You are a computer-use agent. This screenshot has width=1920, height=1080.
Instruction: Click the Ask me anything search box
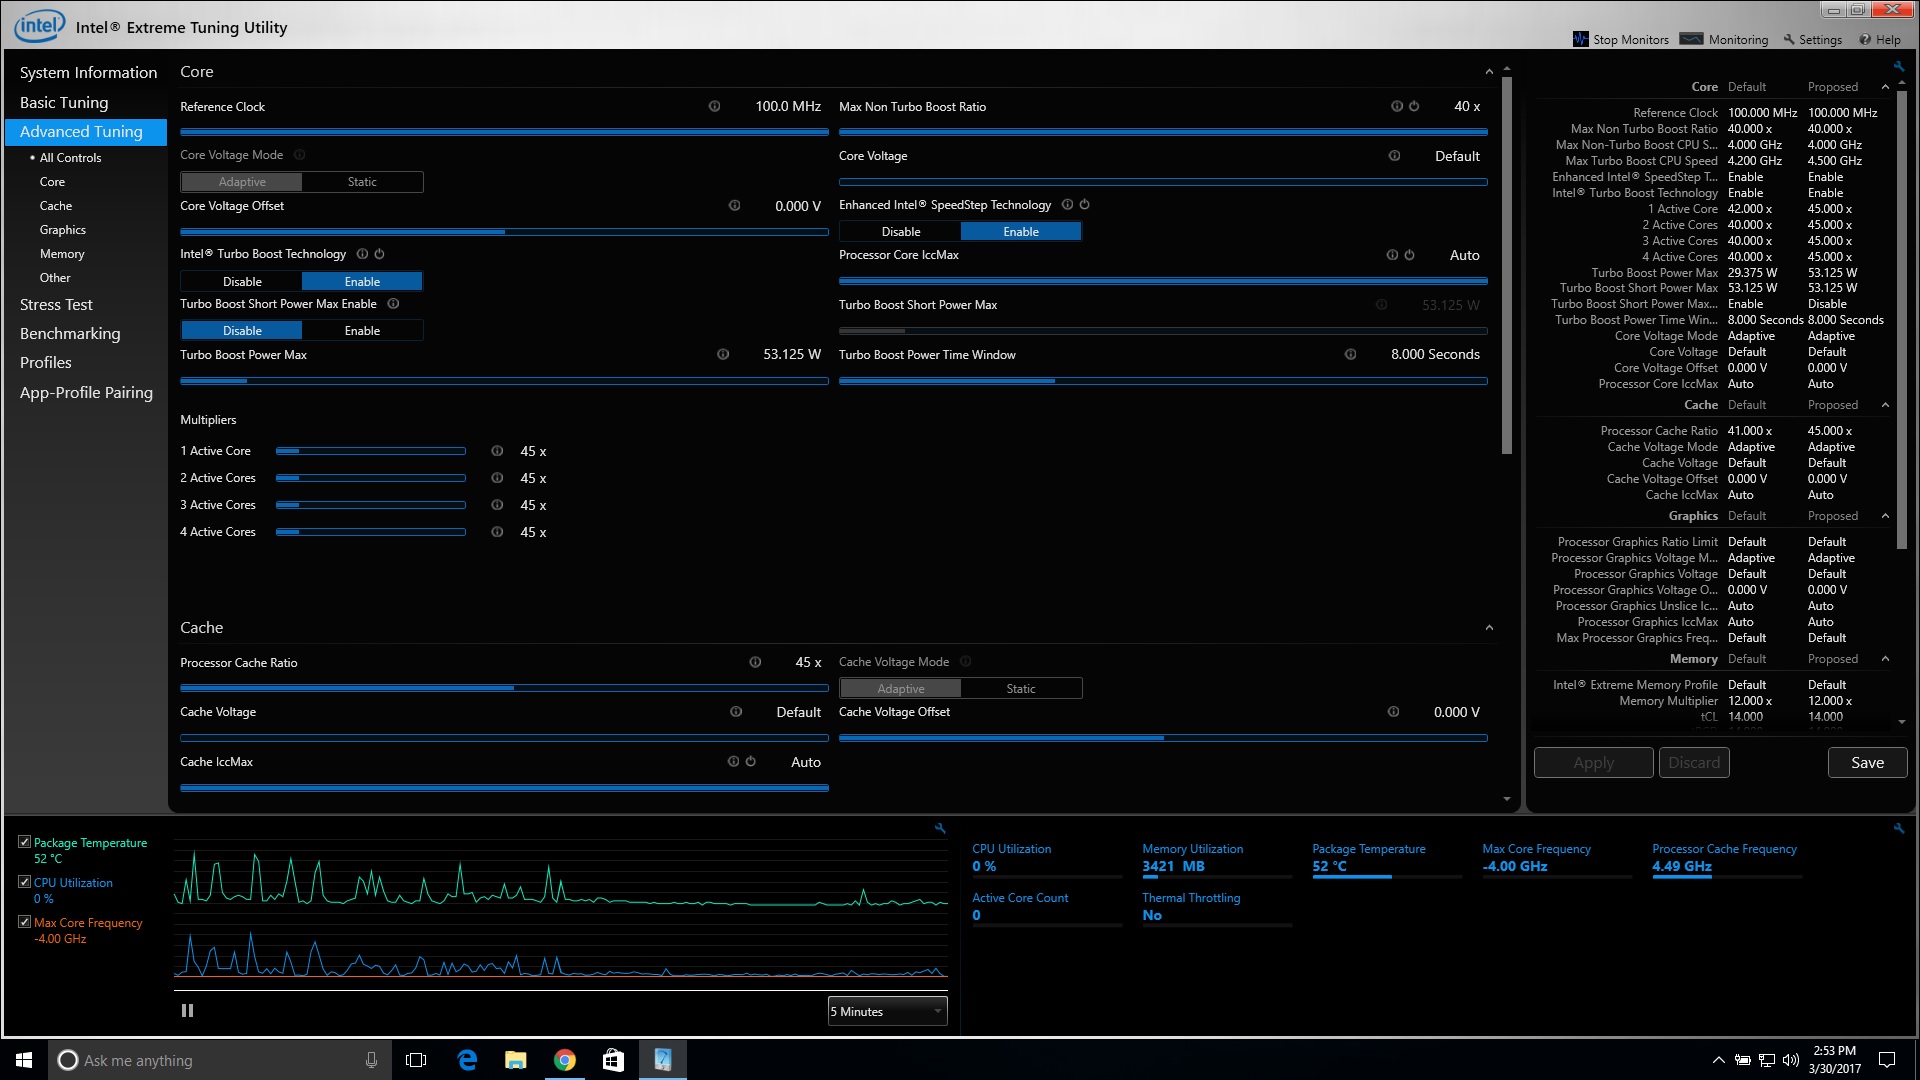220,1060
